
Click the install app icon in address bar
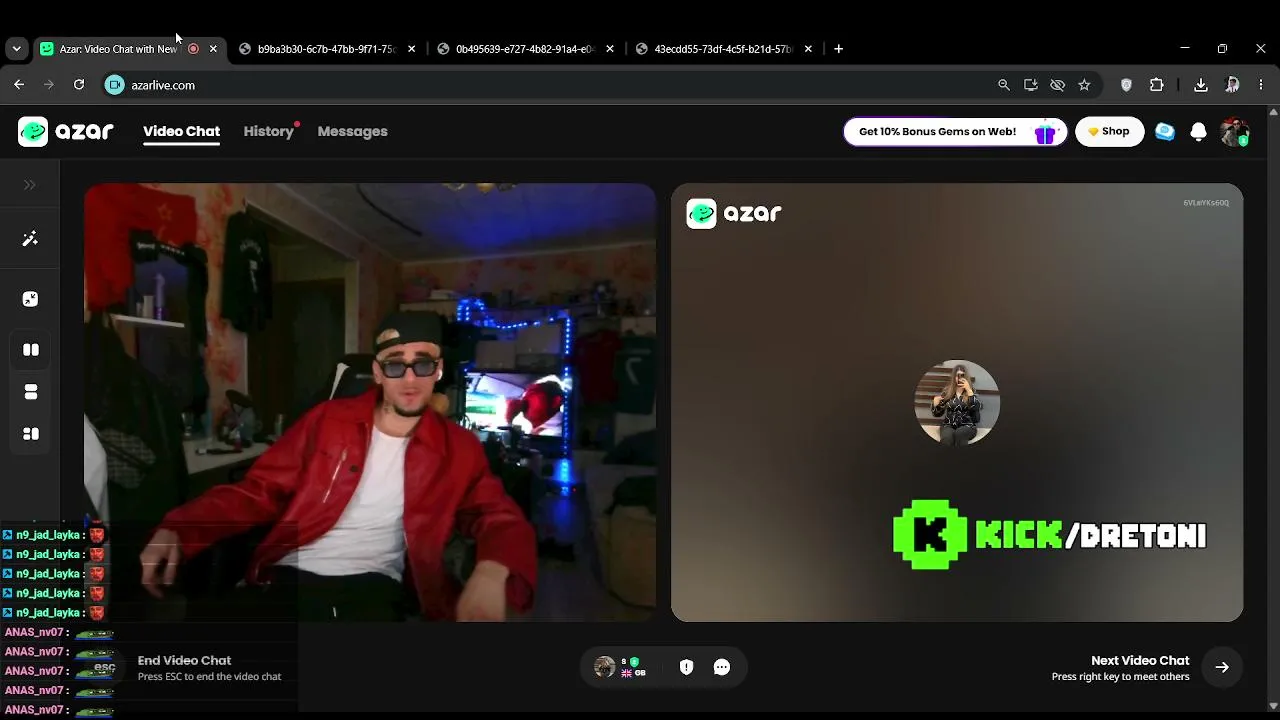tap(1031, 85)
